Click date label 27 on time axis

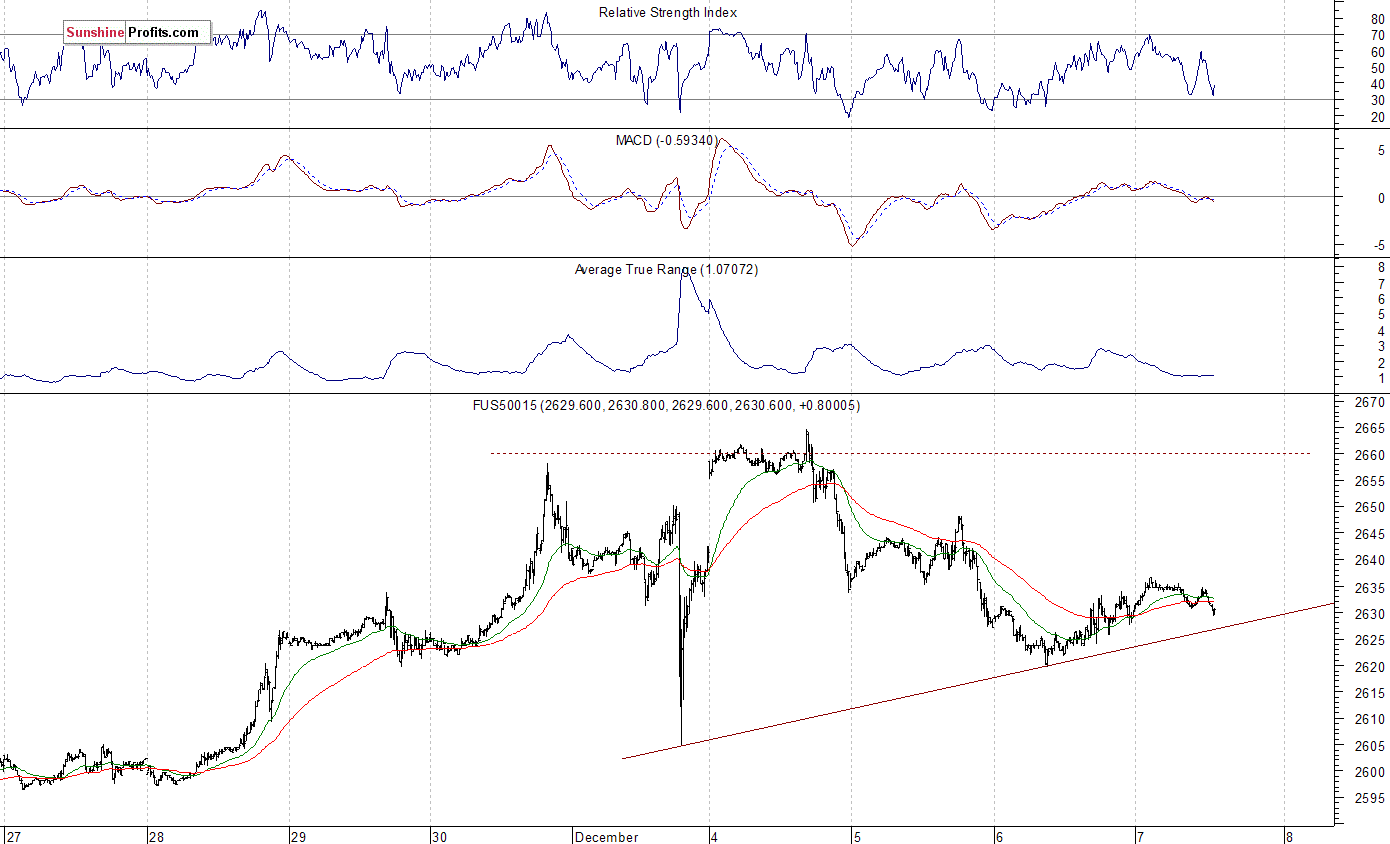coord(13,836)
